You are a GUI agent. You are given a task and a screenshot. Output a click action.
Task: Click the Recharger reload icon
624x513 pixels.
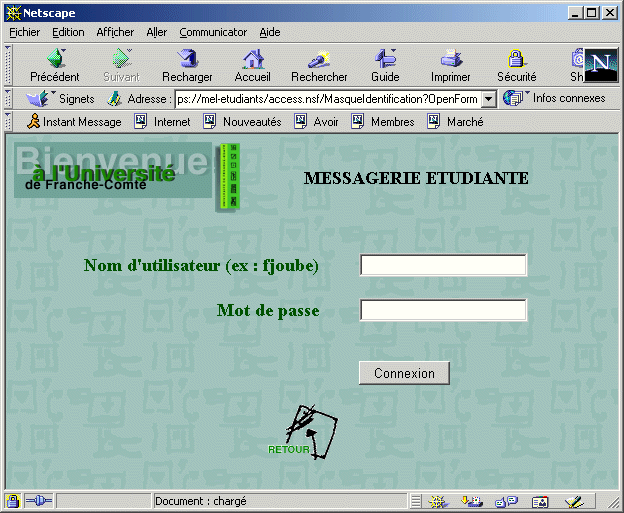(187, 59)
